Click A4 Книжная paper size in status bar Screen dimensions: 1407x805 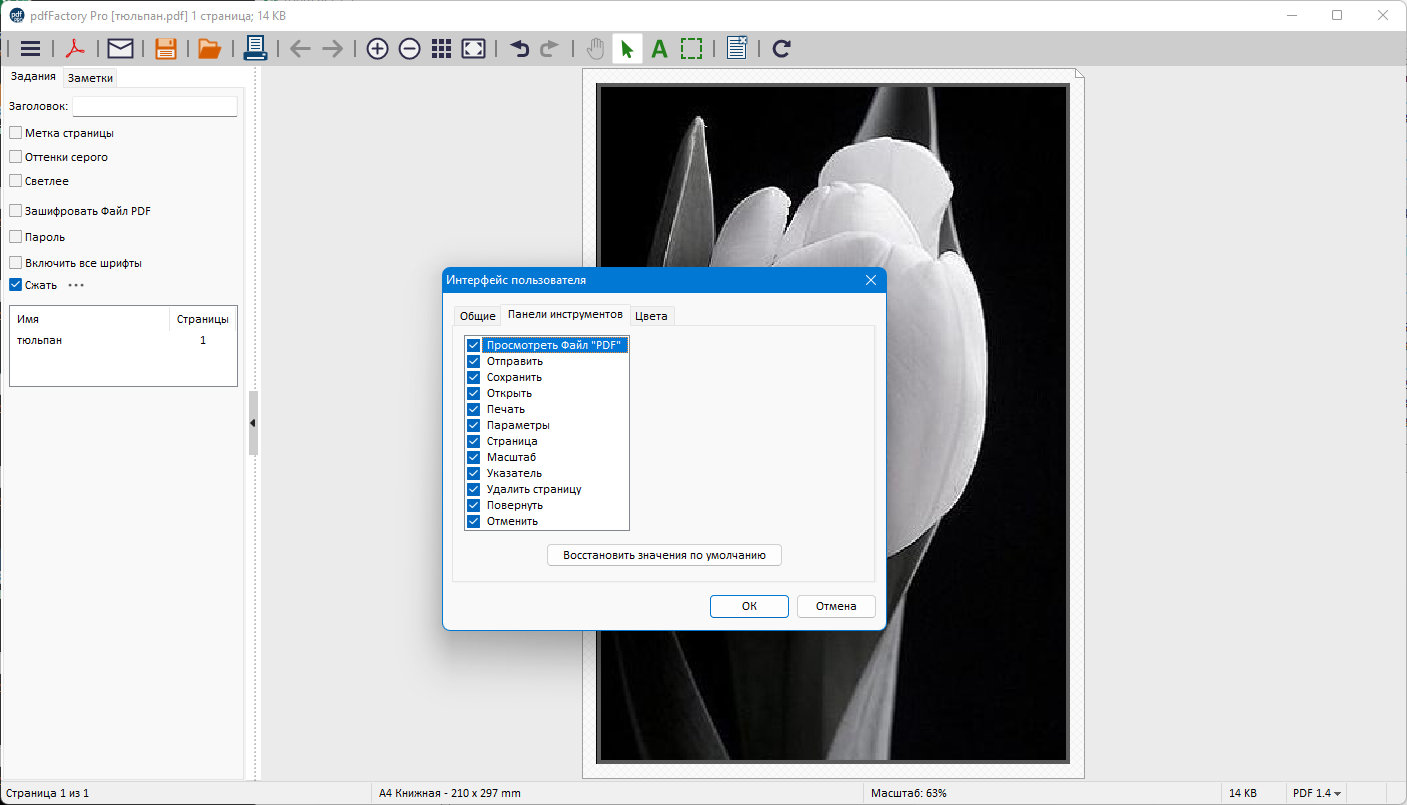coord(450,793)
